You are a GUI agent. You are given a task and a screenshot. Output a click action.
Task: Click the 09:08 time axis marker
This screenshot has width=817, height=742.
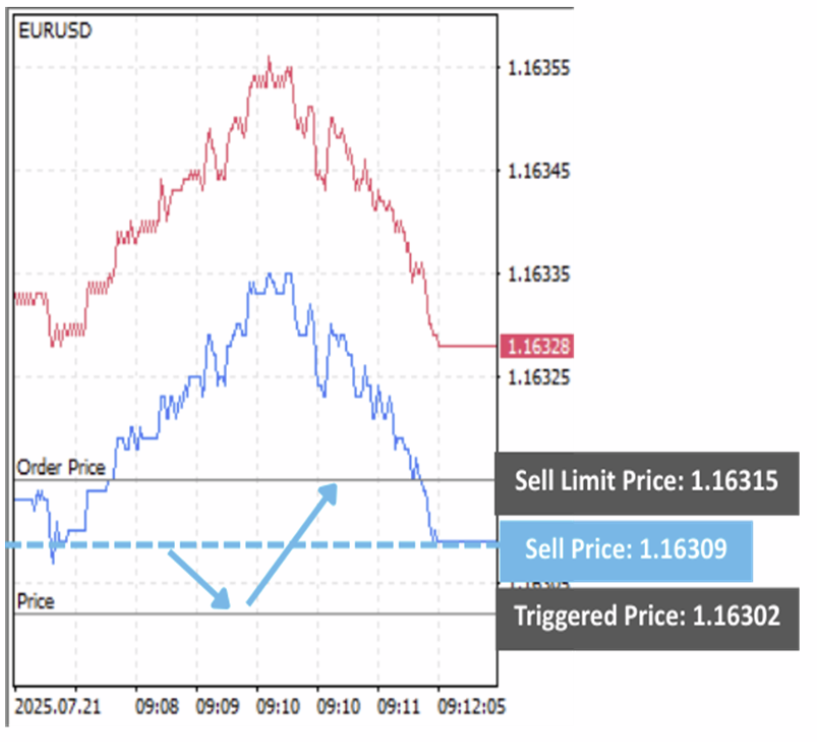[158, 706]
